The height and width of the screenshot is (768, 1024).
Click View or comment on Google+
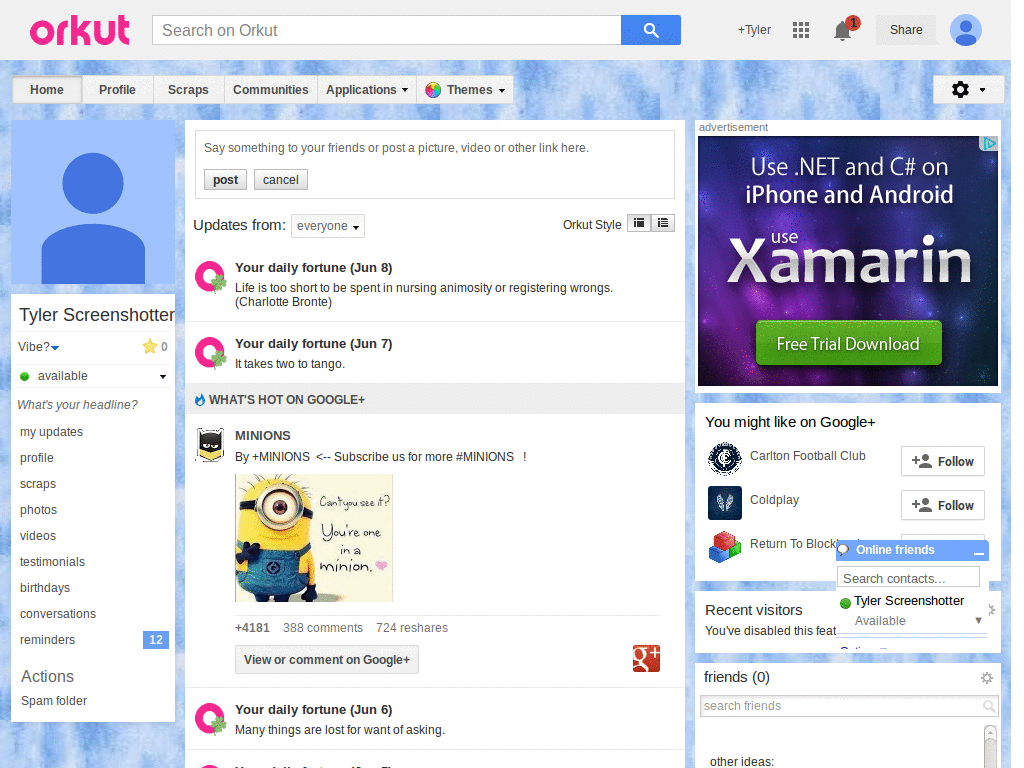tap(327, 660)
